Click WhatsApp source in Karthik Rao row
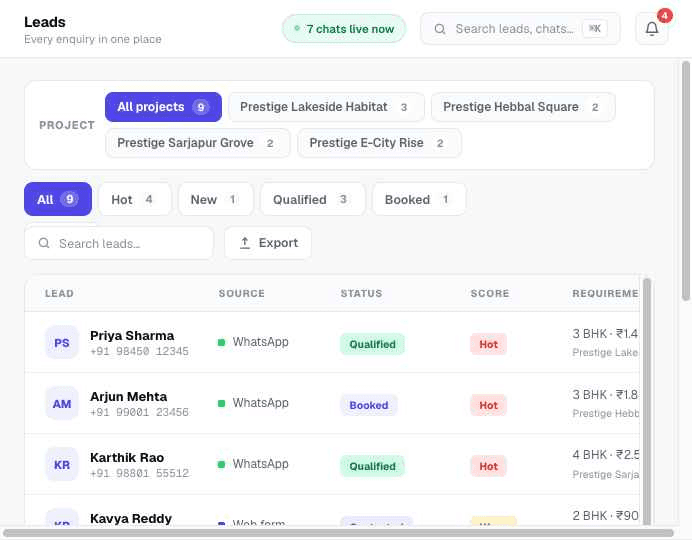 (253, 464)
